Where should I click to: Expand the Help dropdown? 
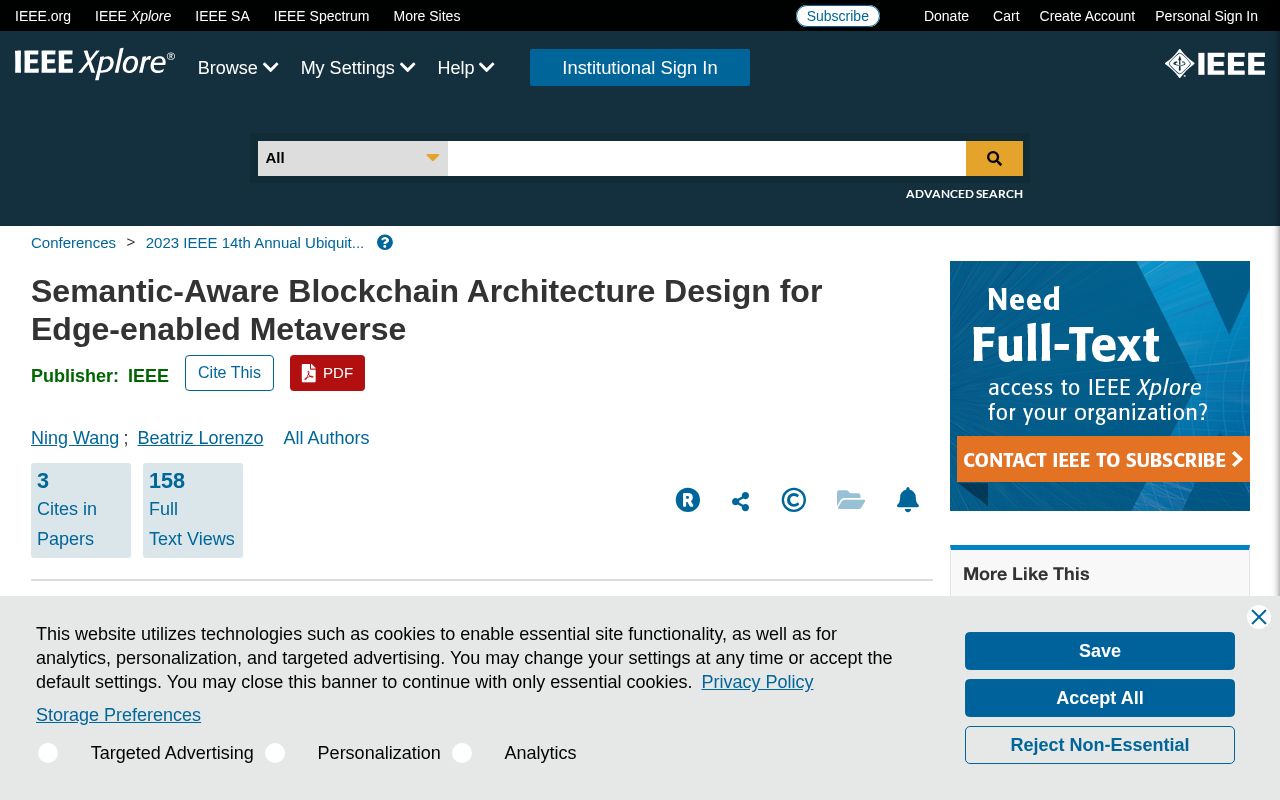(466, 68)
